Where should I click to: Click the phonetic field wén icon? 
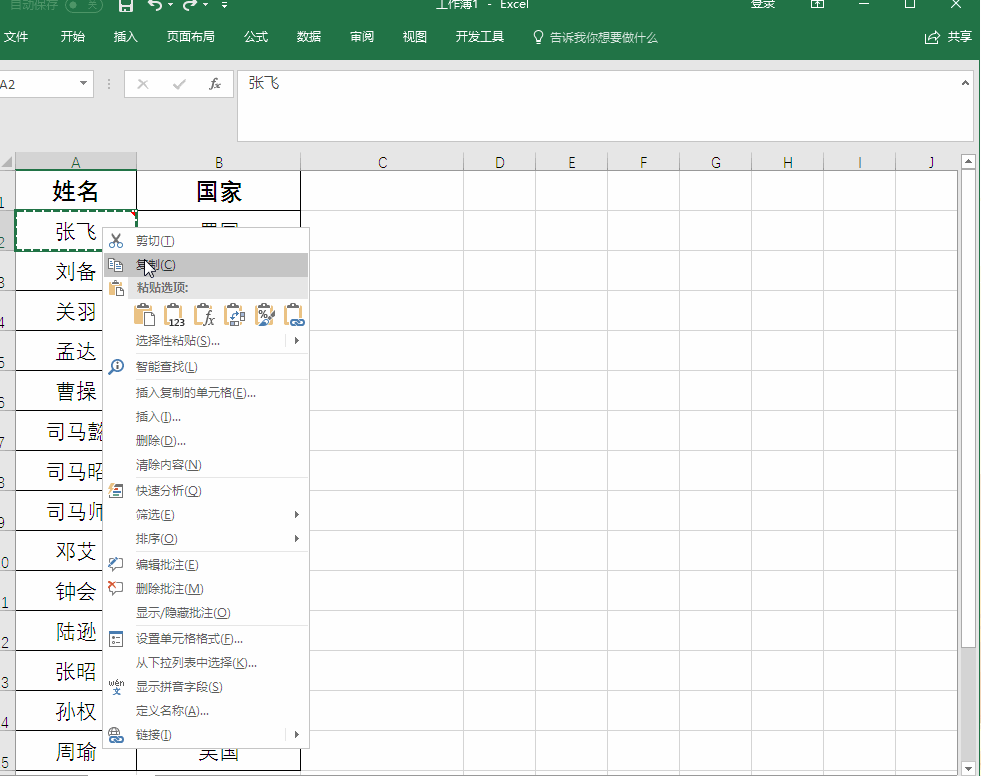[x=116, y=687]
